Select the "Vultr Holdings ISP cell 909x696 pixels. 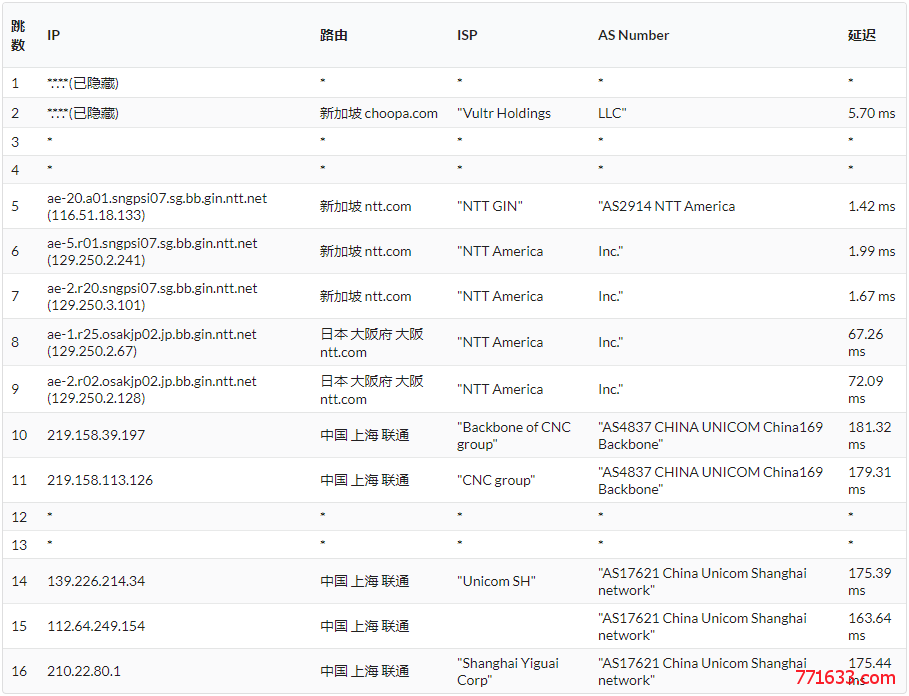click(x=504, y=113)
